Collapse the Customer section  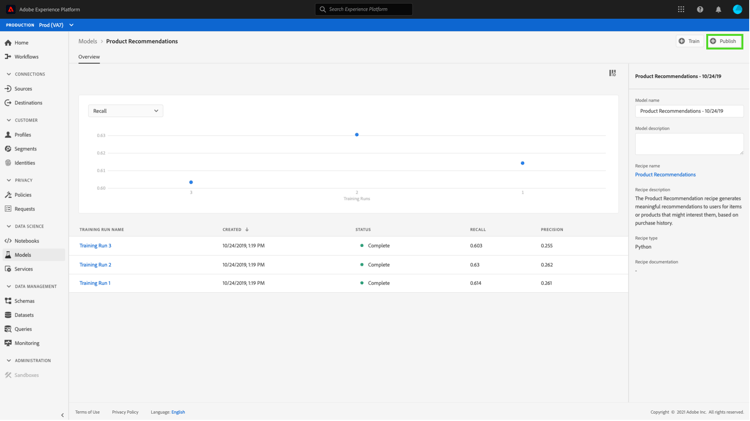[x=9, y=120]
